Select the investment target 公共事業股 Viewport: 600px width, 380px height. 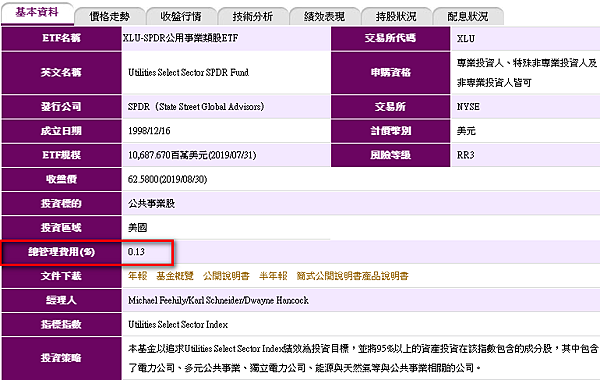point(152,204)
